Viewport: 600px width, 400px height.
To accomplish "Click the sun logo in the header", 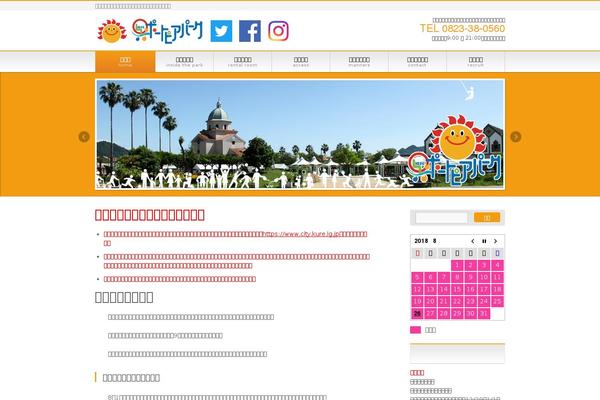I will point(112,31).
